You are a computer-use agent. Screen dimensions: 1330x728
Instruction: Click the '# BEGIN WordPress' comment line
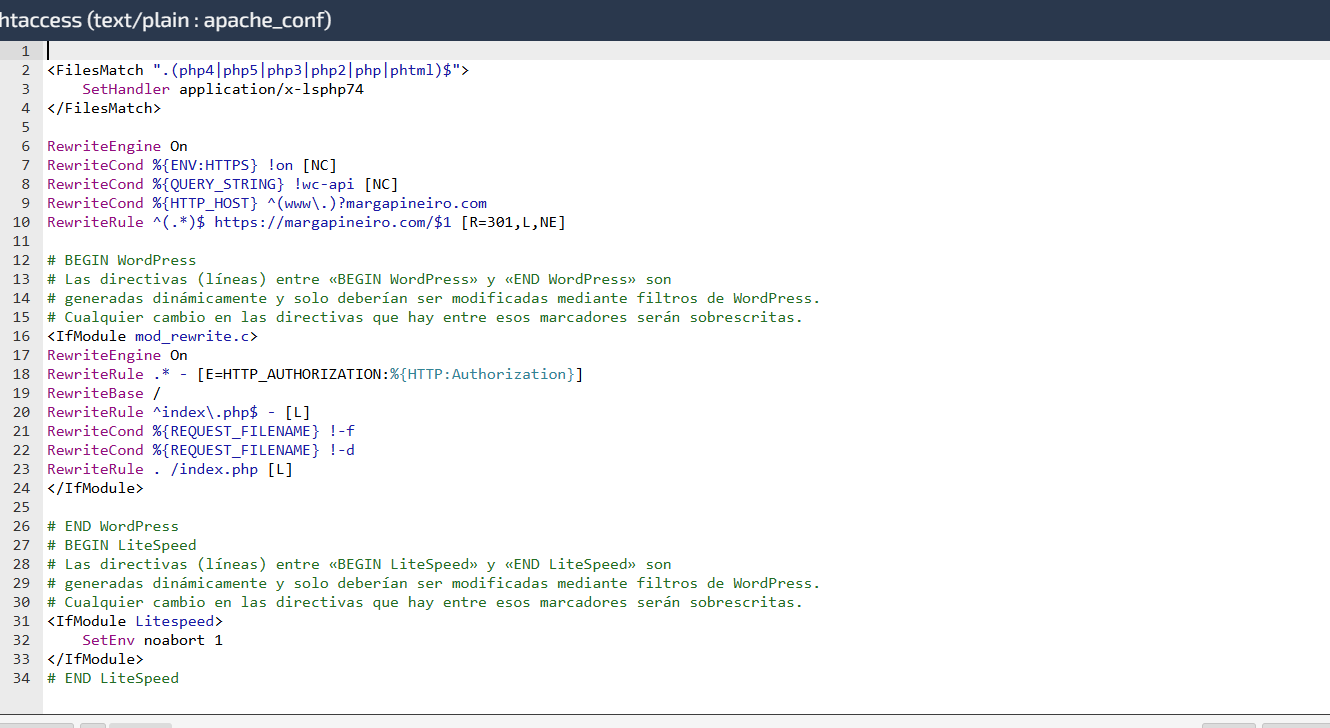[x=122, y=260]
